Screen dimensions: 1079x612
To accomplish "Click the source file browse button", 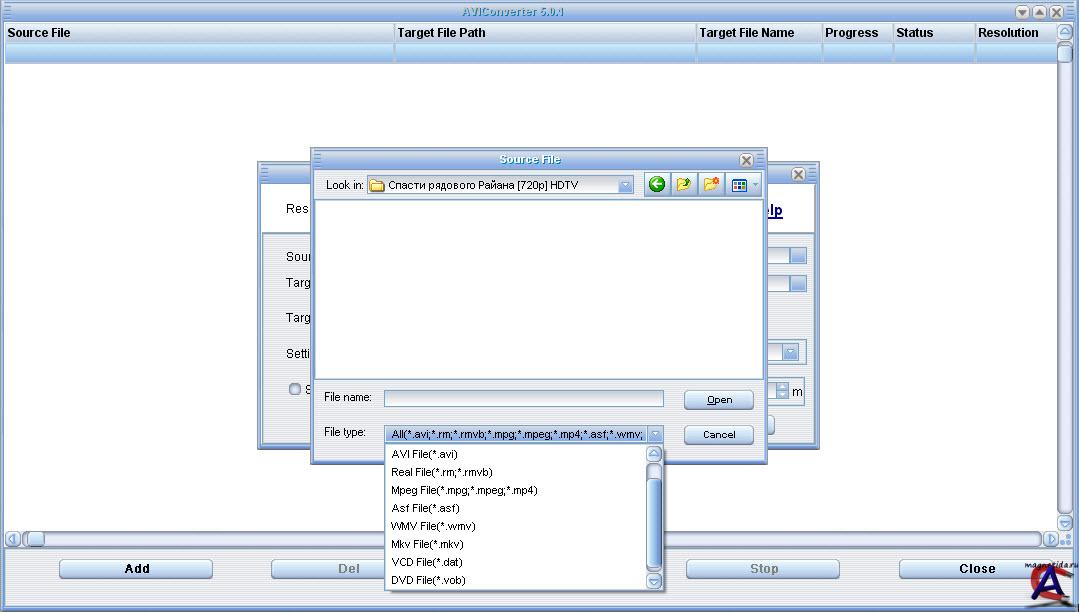I will tap(797, 257).
